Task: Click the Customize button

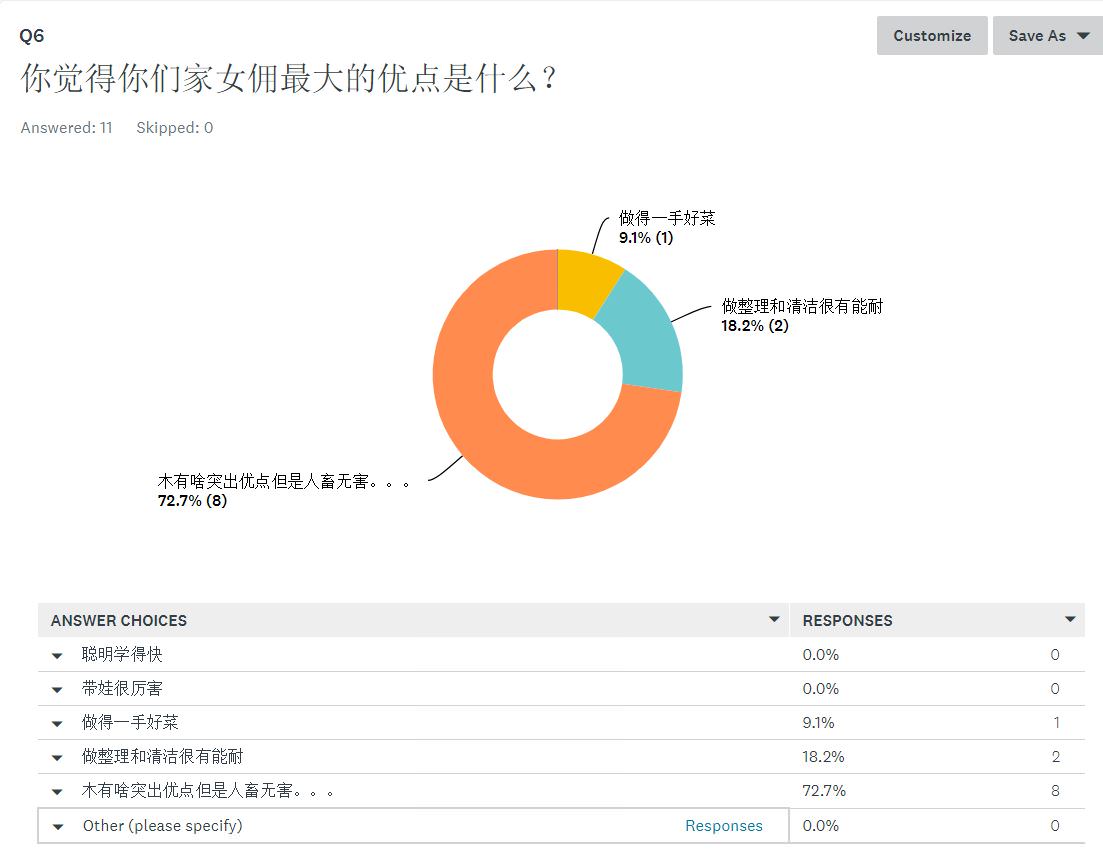Action: [x=931, y=36]
